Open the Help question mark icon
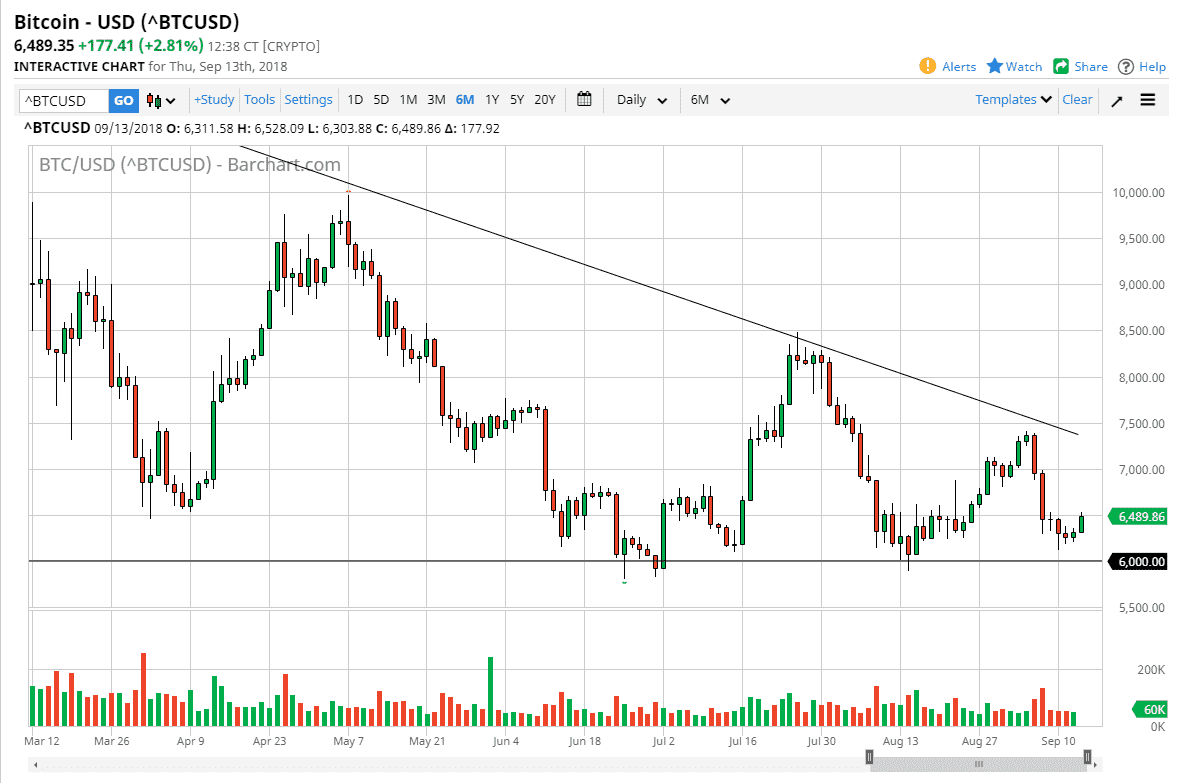The height and width of the screenshot is (783, 1195). point(1126,66)
